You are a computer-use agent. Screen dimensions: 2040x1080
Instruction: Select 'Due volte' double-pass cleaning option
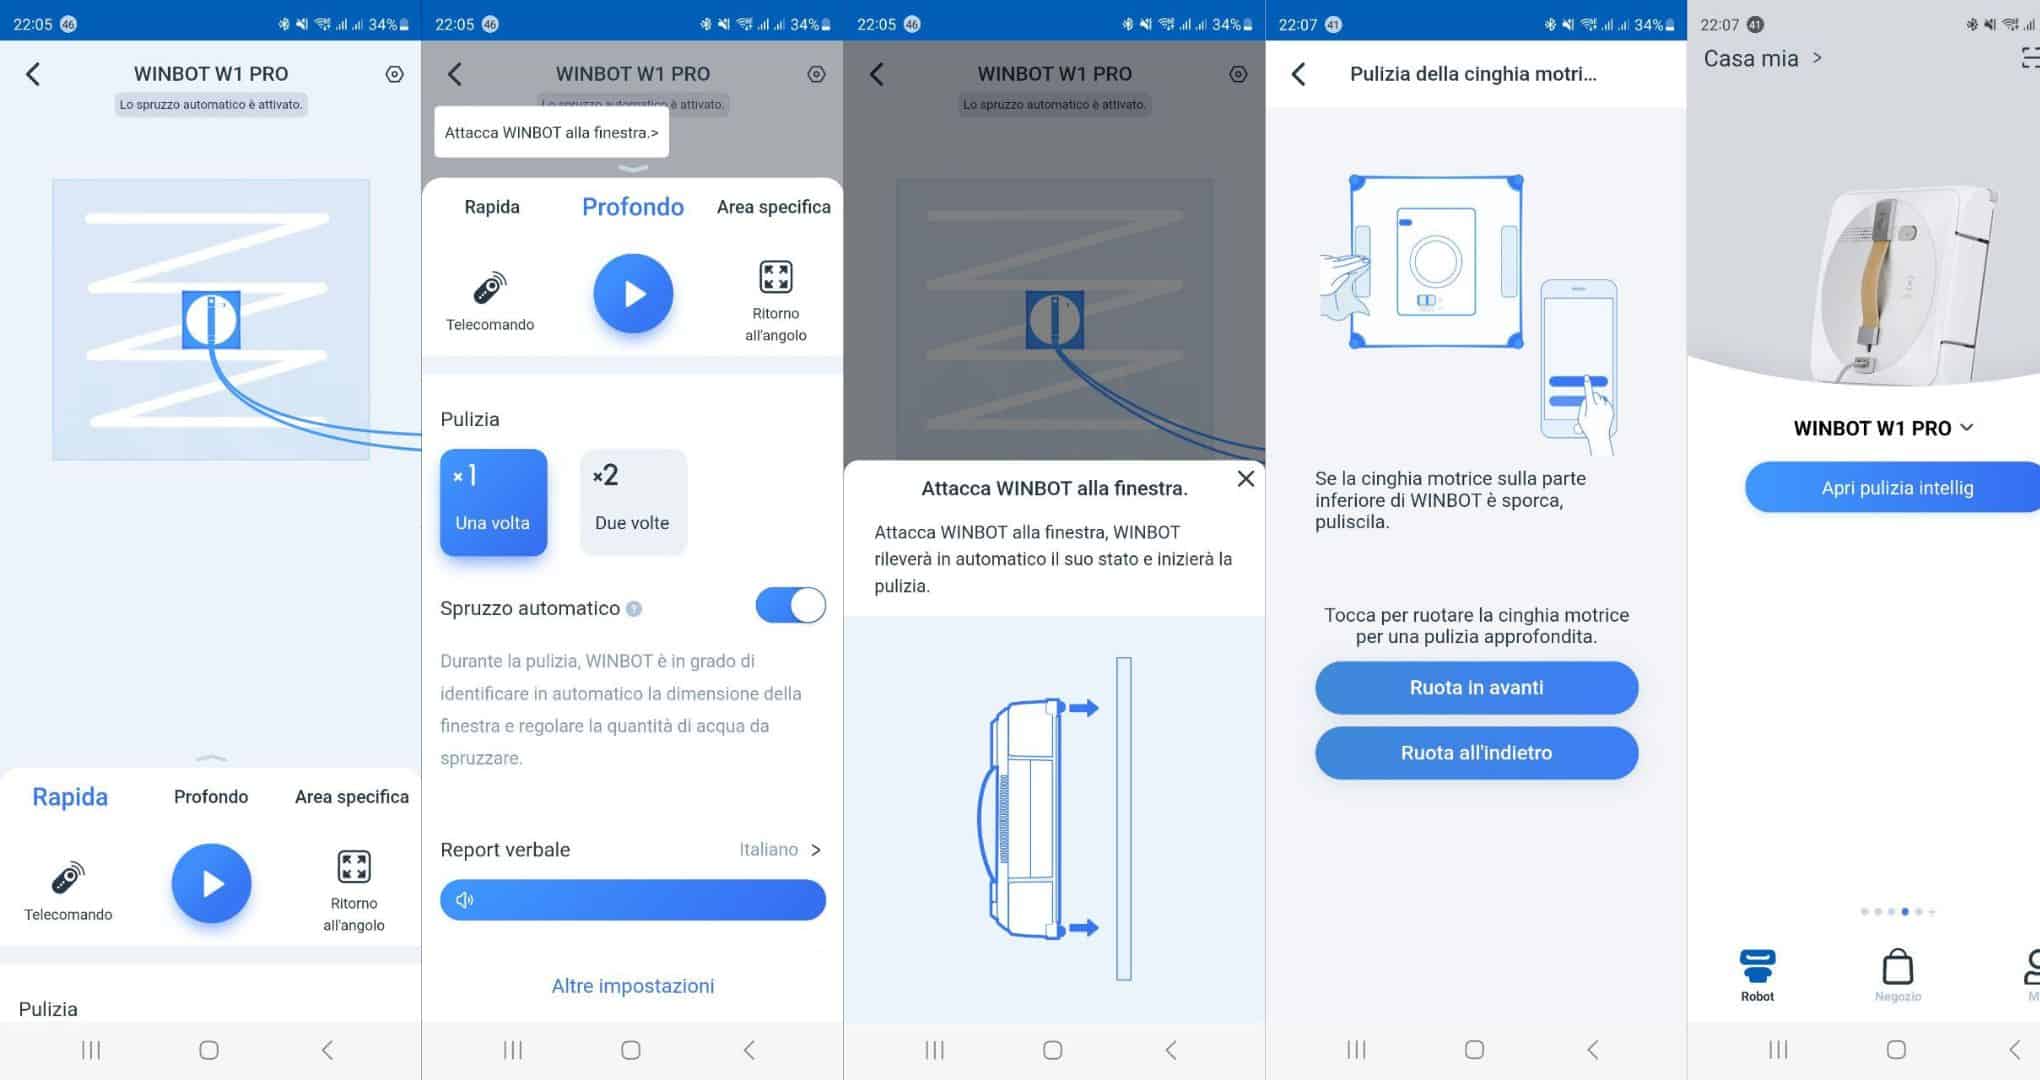coord(633,502)
